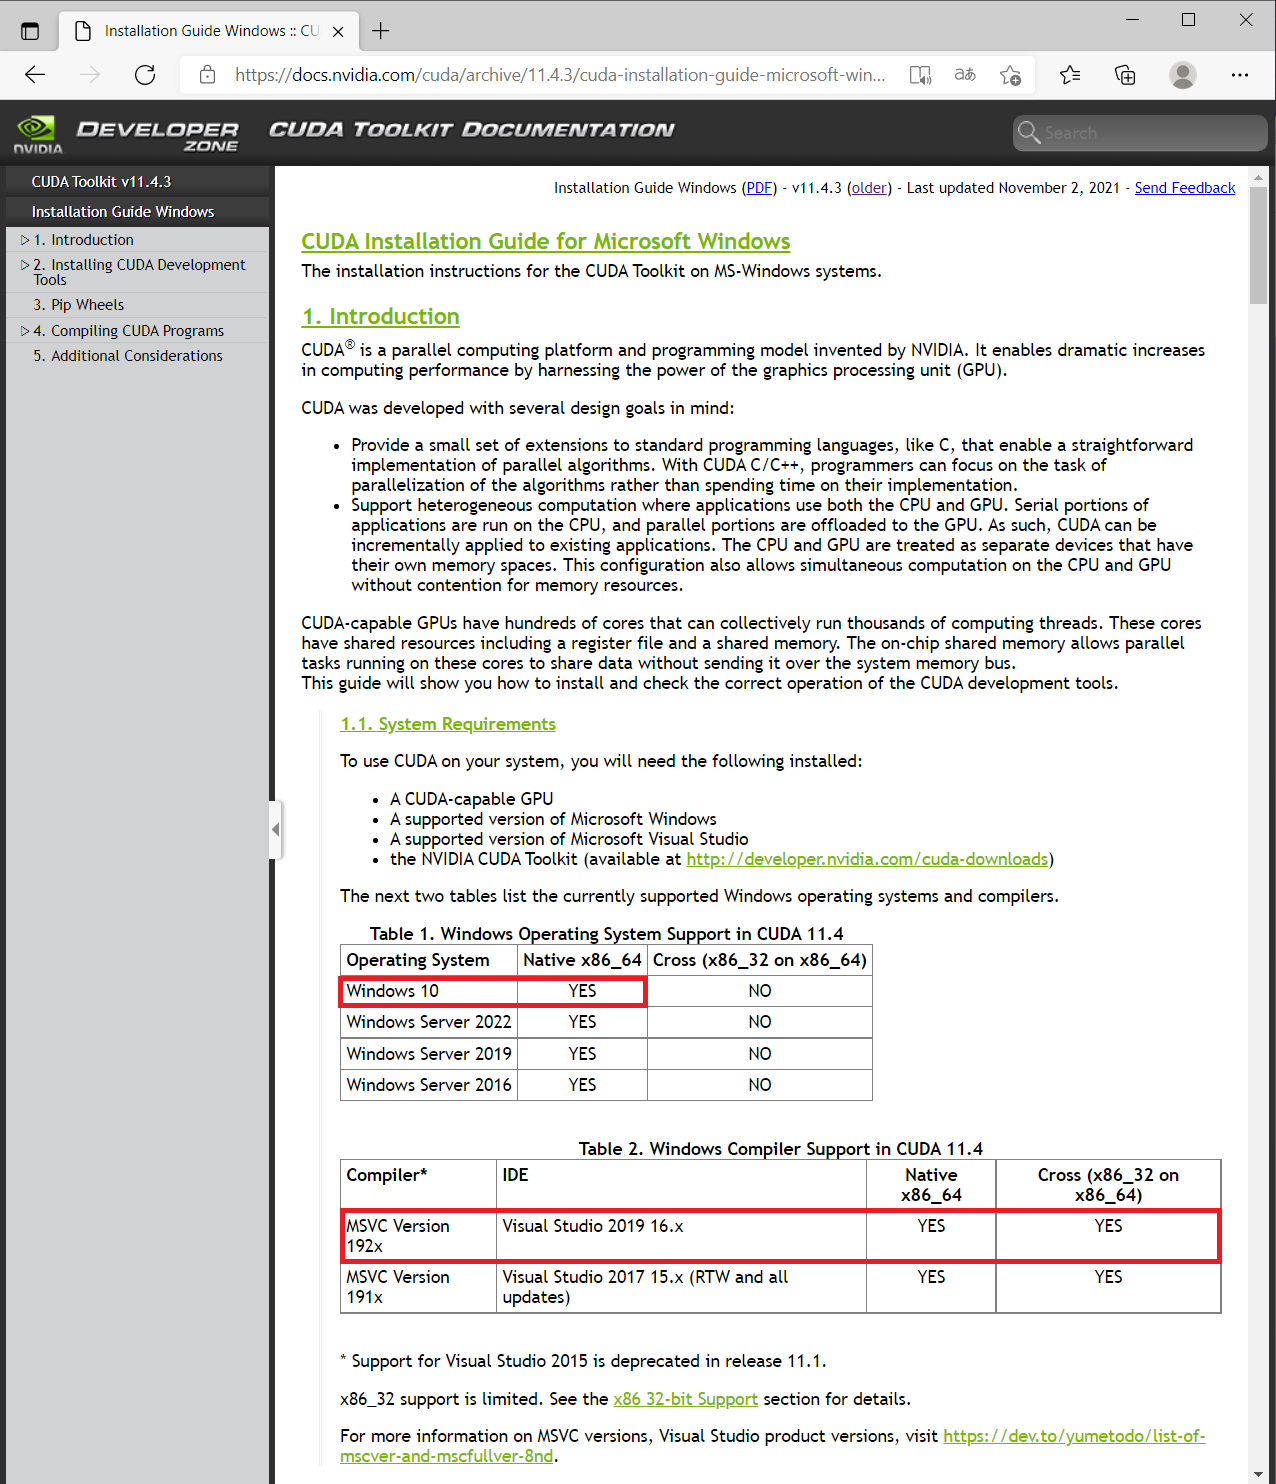The image size is (1276, 1484).
Task: Minimize the browser window
Action: pyautogui.click(x=1132, y=20)
